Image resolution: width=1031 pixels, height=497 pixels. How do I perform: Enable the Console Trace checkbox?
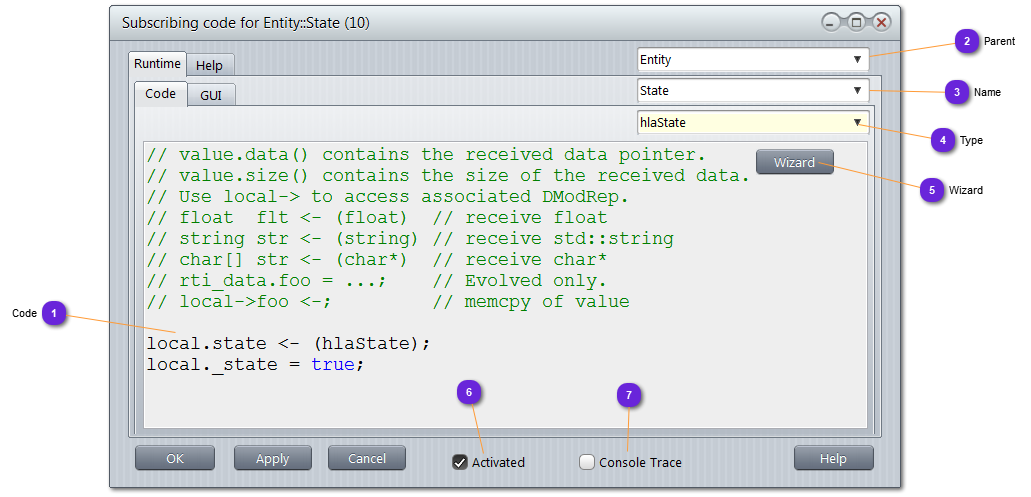pos(587,462)
